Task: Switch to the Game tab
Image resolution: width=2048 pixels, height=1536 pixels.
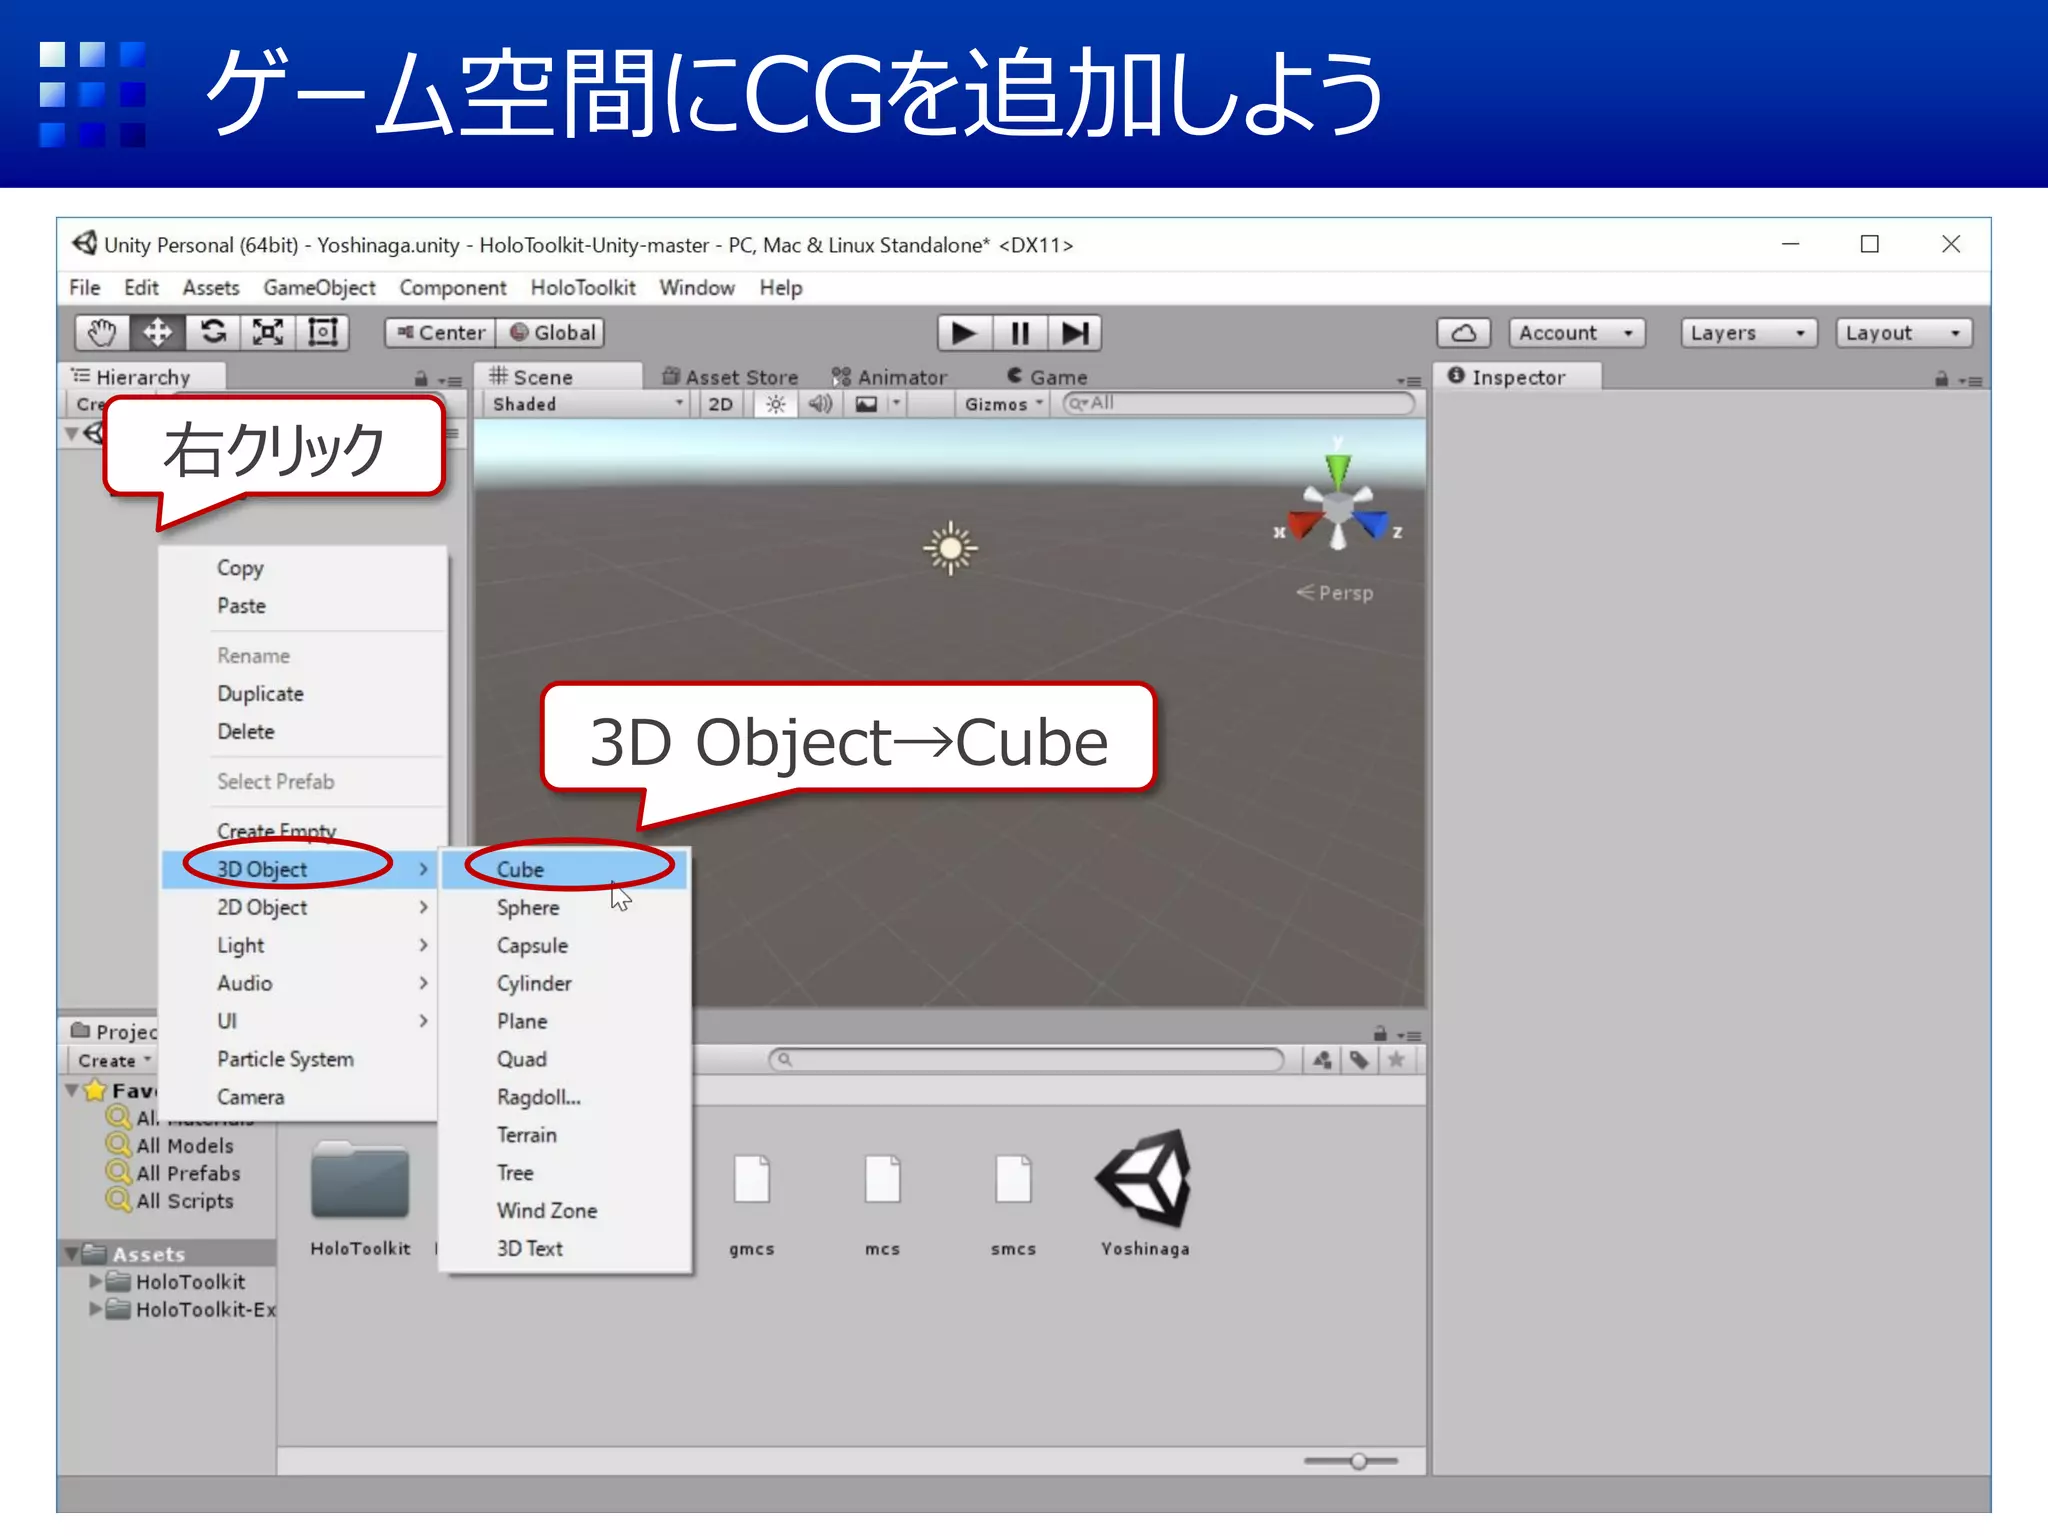Action: click(1047, 377)
